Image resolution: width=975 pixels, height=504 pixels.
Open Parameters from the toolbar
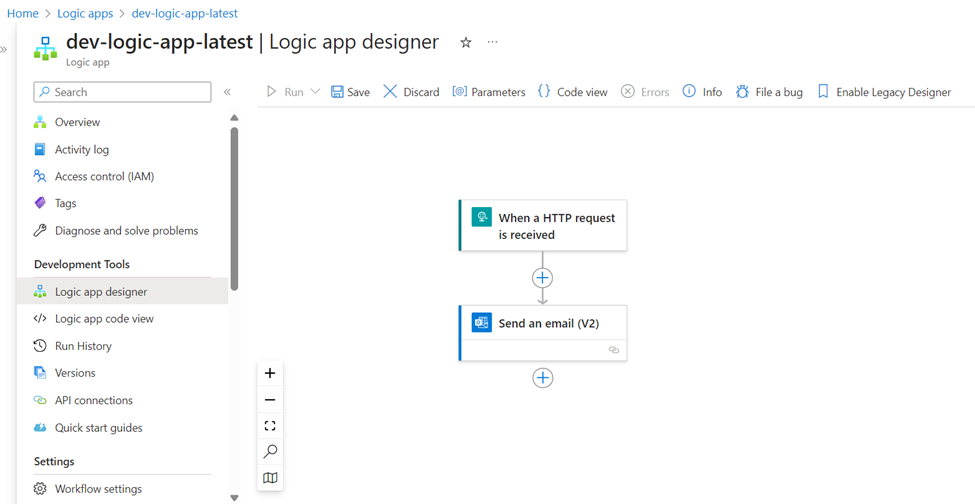point(489,92)
